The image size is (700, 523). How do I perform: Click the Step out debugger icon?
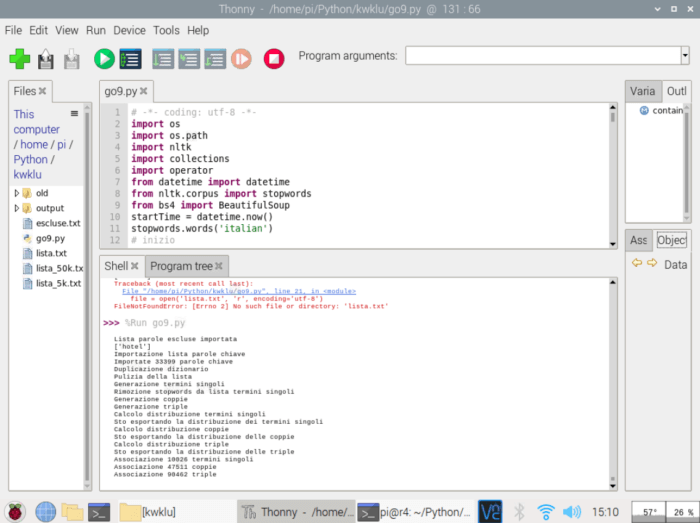point(214,59)
